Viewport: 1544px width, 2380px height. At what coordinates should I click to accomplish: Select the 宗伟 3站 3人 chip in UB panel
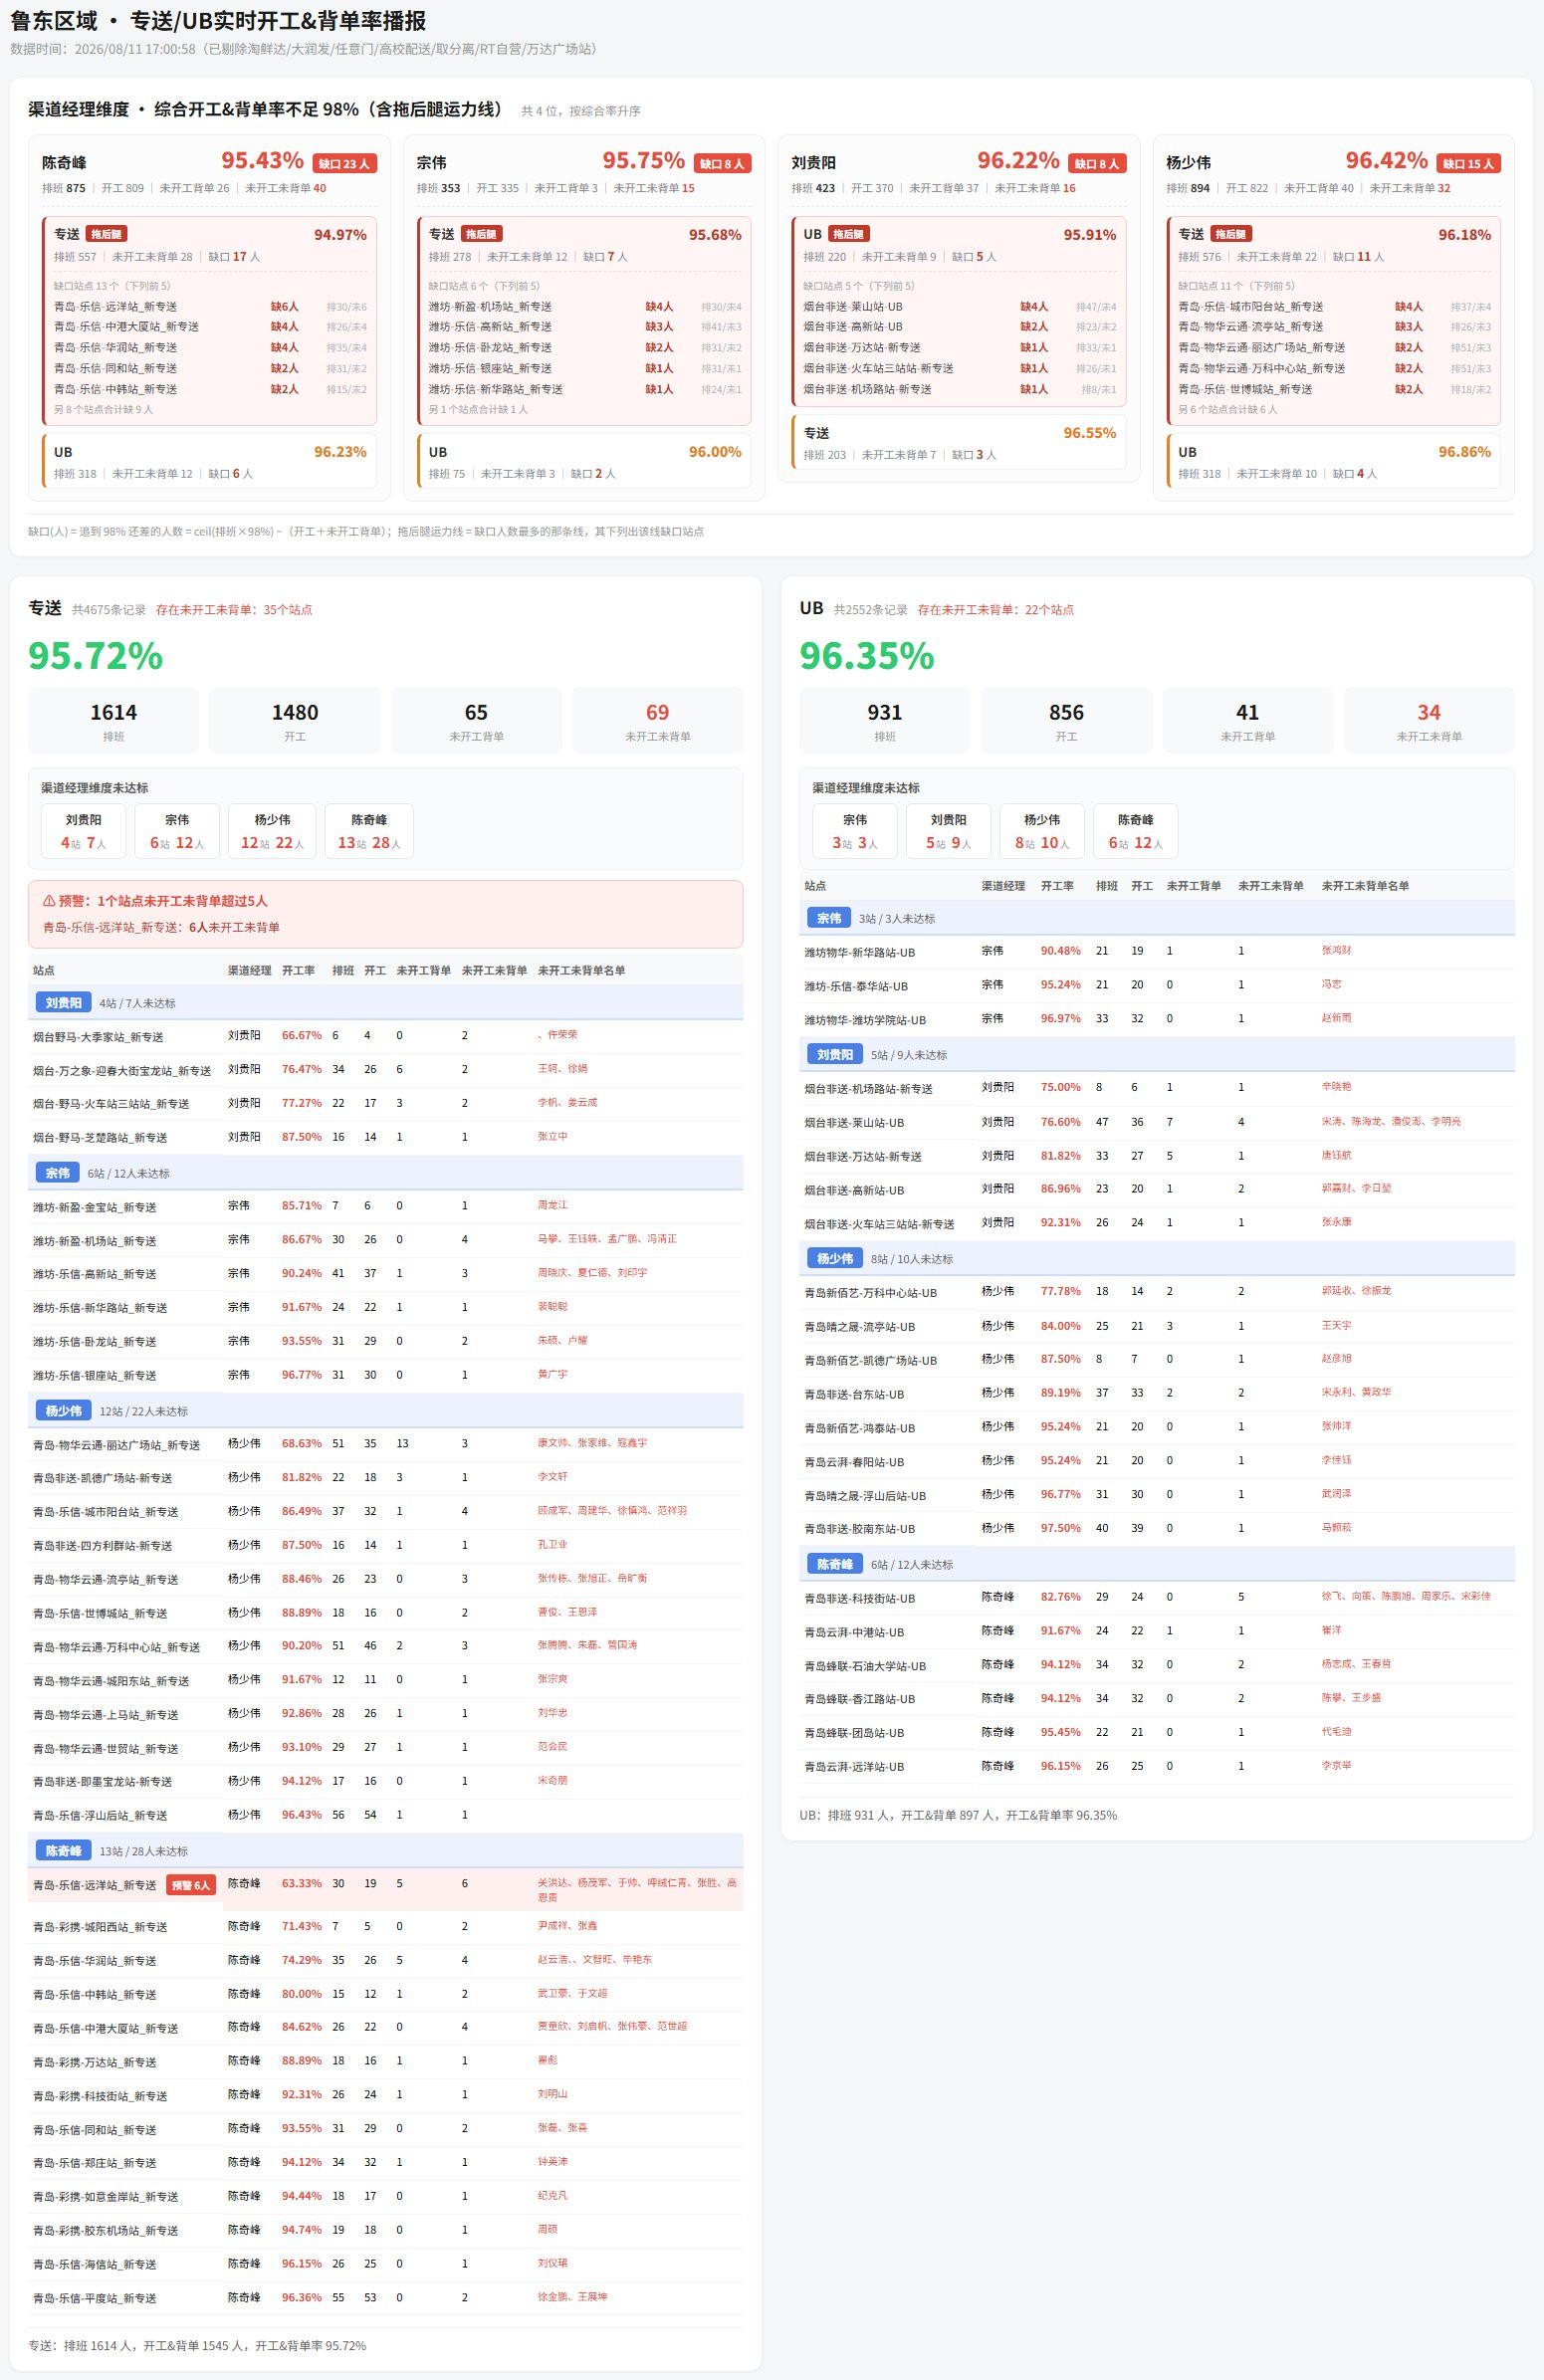(855, 831)
